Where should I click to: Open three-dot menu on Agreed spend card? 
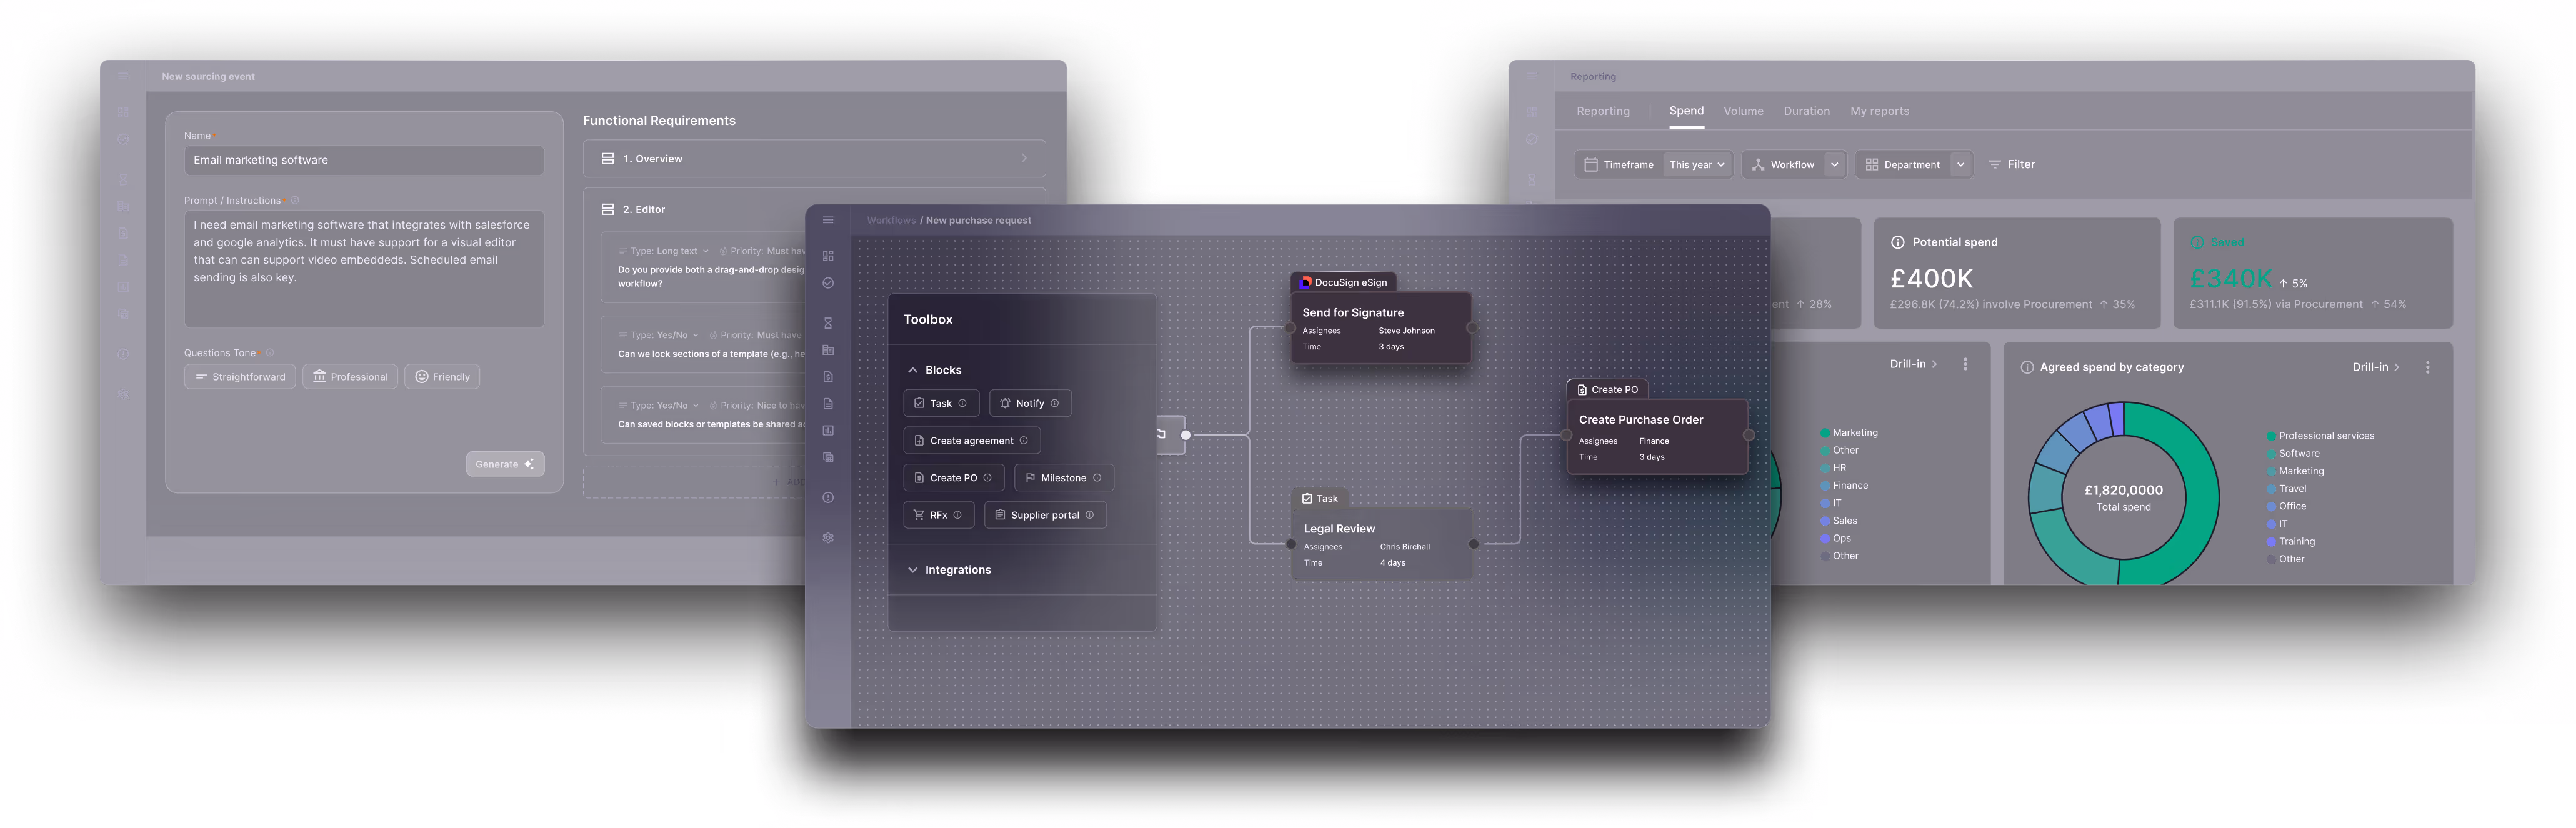[x=2428, y=367]
